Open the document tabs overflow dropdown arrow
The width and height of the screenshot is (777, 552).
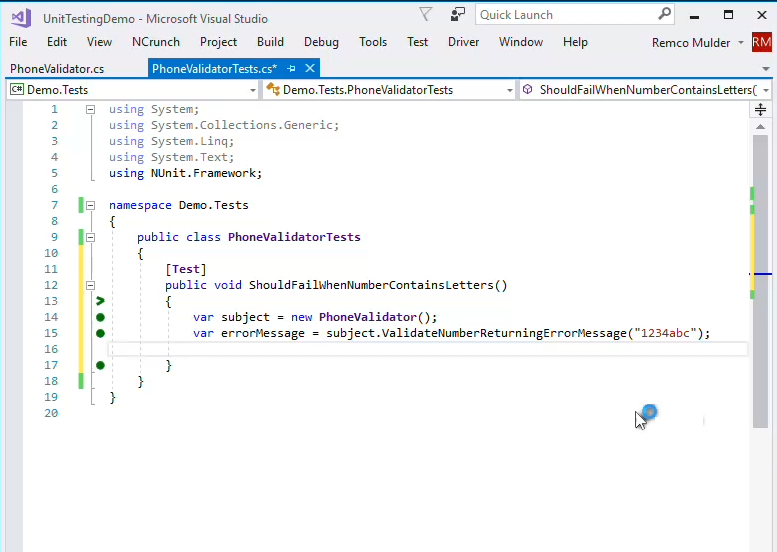[766, 69]
